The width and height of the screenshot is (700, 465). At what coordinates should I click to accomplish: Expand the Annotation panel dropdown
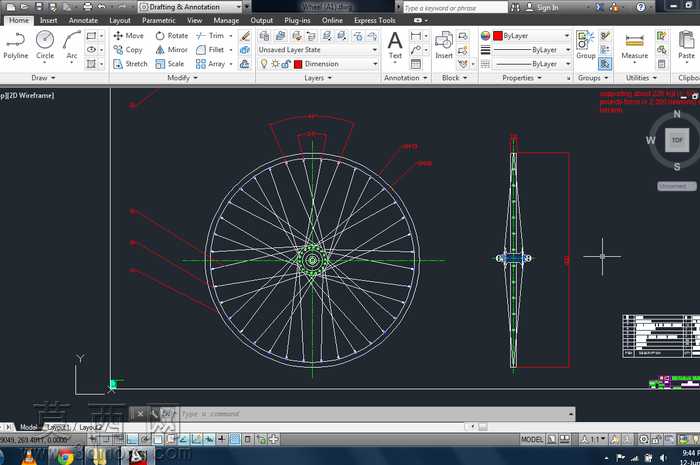[x=405, y=78]
